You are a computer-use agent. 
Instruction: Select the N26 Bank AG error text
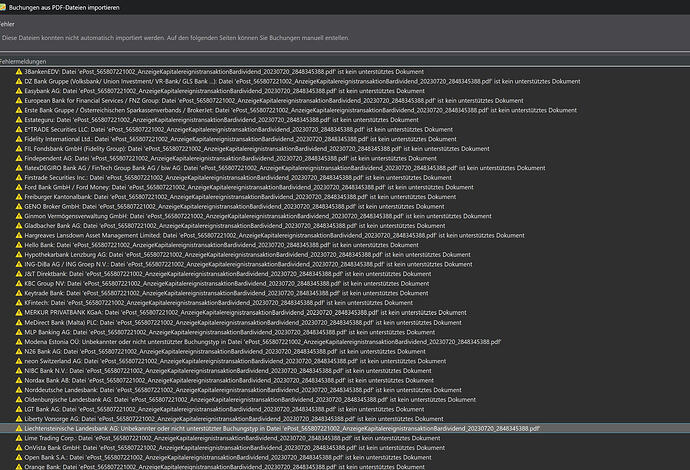pos(225,351)
